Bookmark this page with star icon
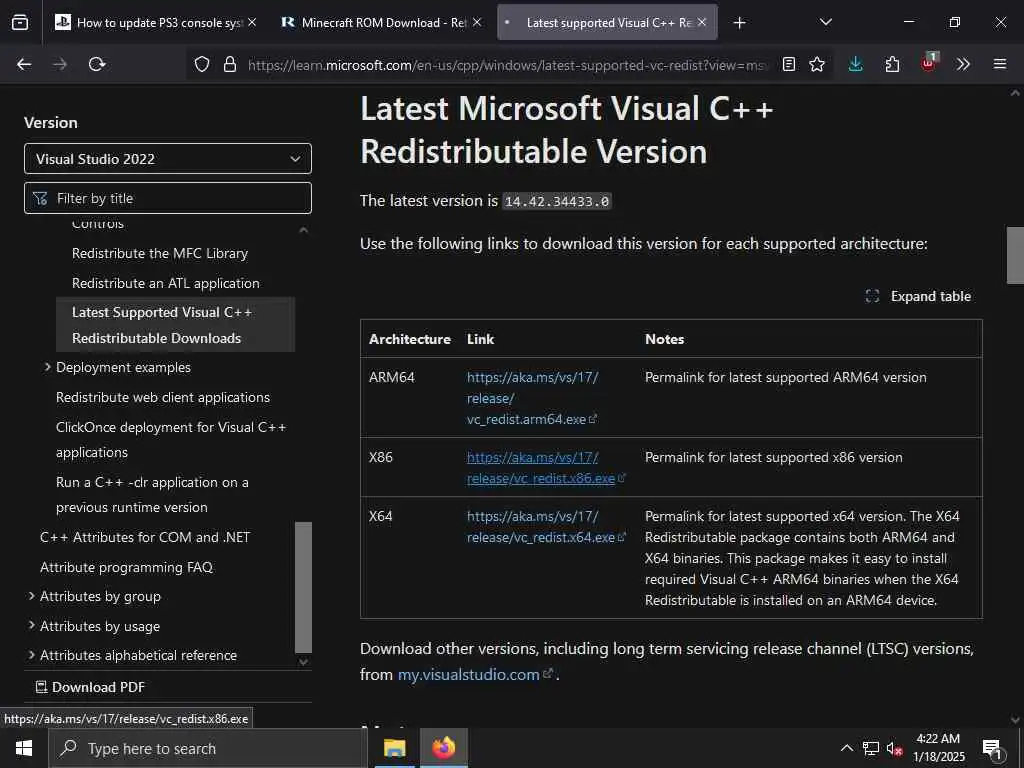This screenshot has width=1024, height=768. tap(817, 64)
